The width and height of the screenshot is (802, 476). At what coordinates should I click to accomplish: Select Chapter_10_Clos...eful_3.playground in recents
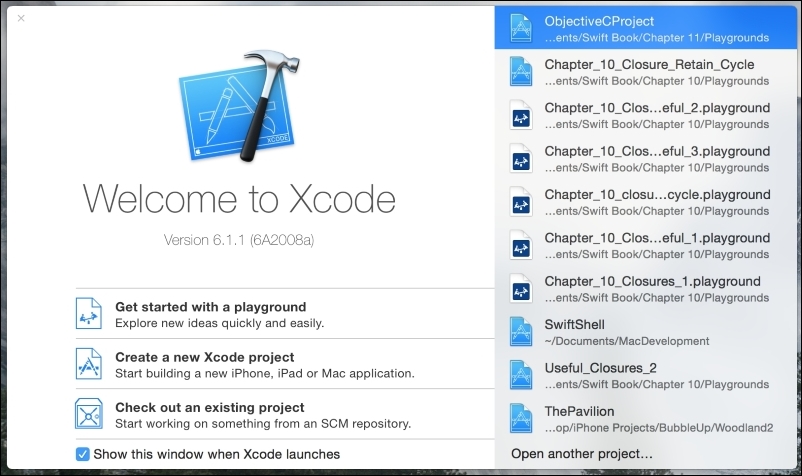[x=645, y=158]
